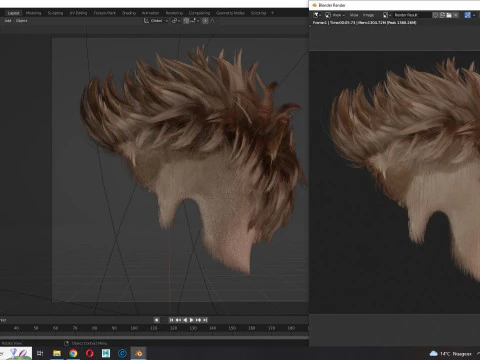Switch to the Scripting workspace tab
Viewport: 480px width, 360px height.
tap(258, 13)
